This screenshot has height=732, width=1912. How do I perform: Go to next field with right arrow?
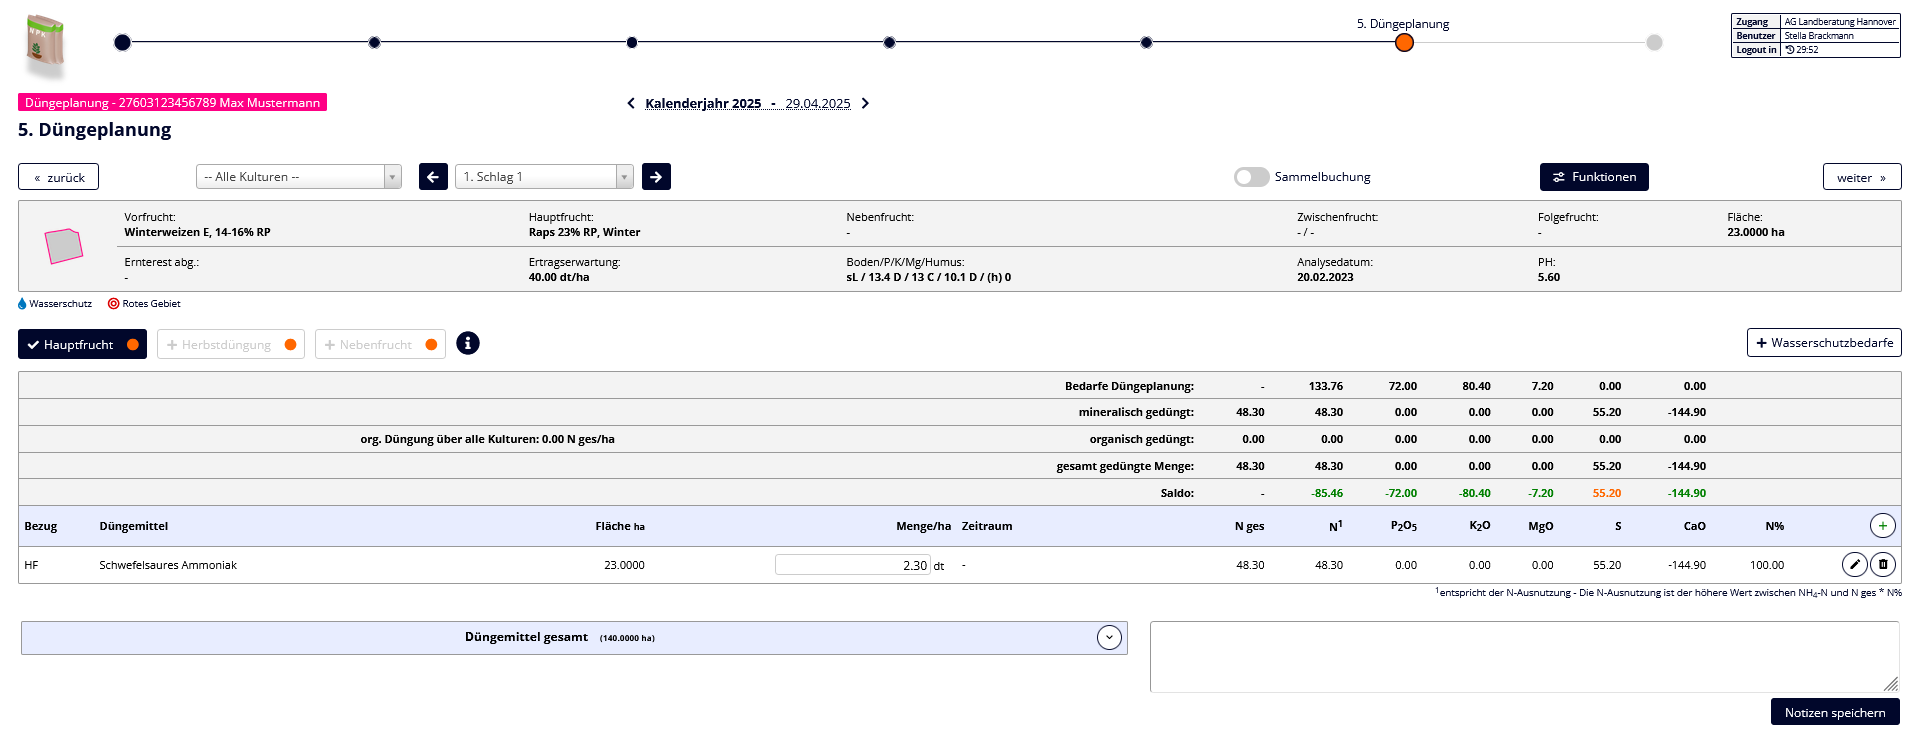pyautogui.click(x=656, y=177)
